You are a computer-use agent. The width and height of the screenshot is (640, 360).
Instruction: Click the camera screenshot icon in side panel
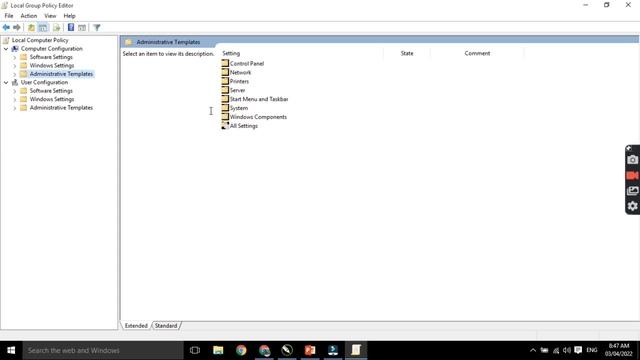click(633, 160)
